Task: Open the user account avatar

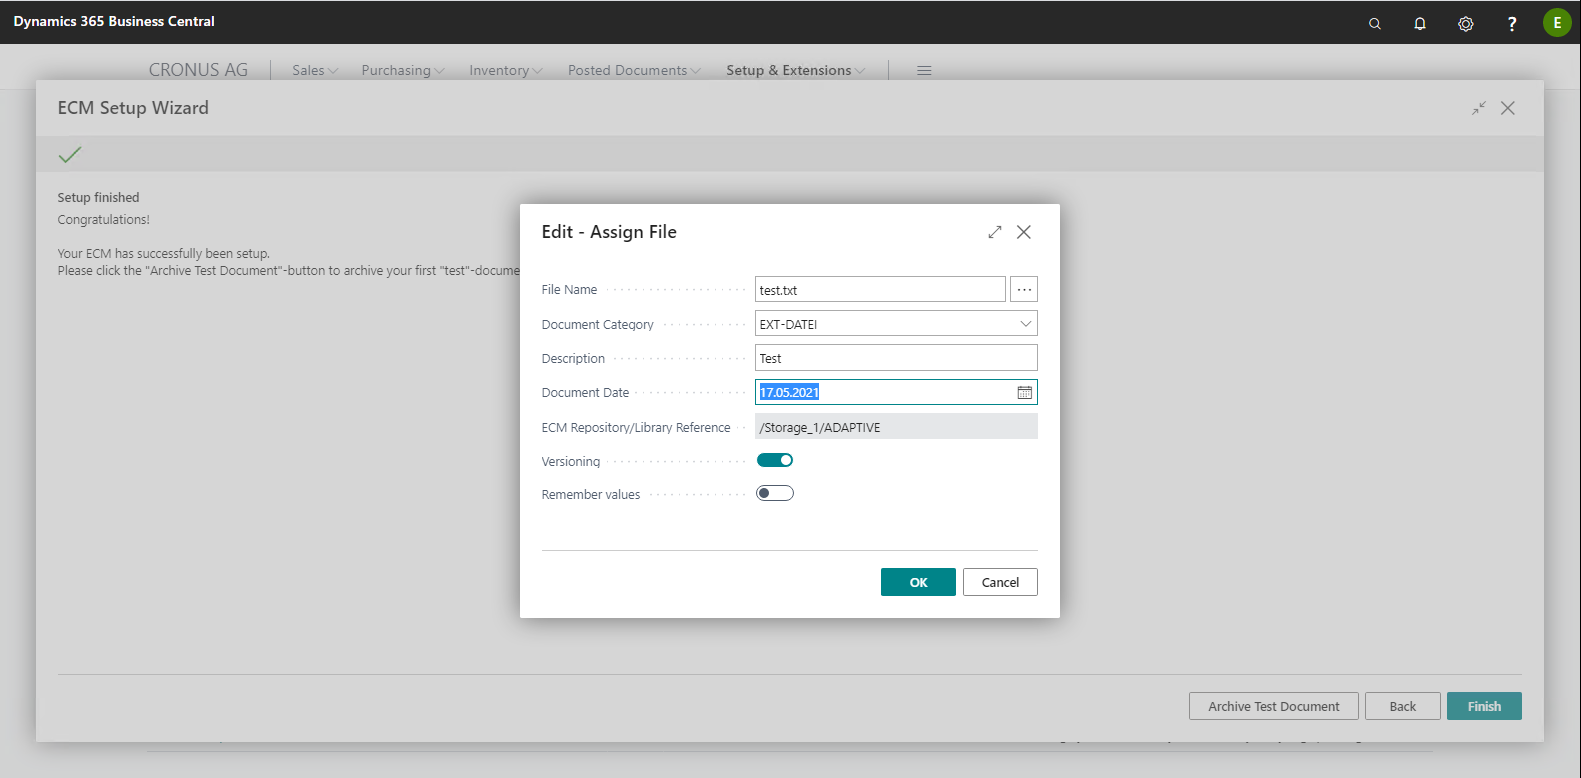Action: click(x=1557, y=22)
